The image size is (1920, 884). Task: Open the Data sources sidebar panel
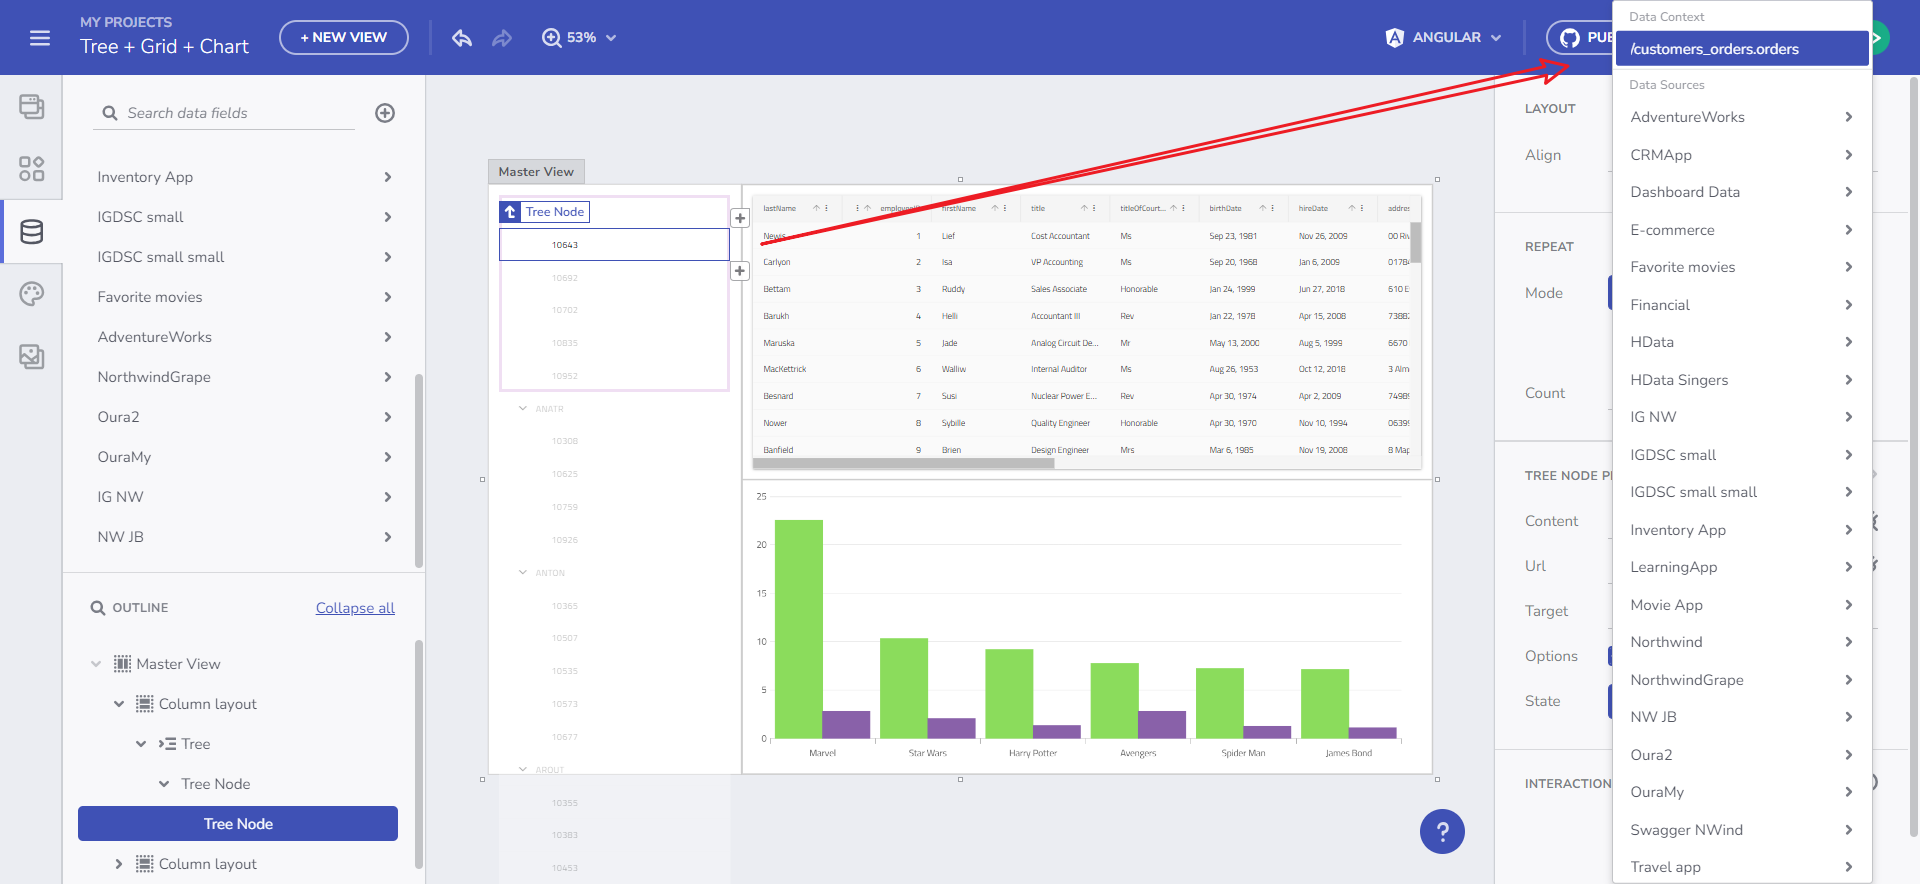point(32,232)
